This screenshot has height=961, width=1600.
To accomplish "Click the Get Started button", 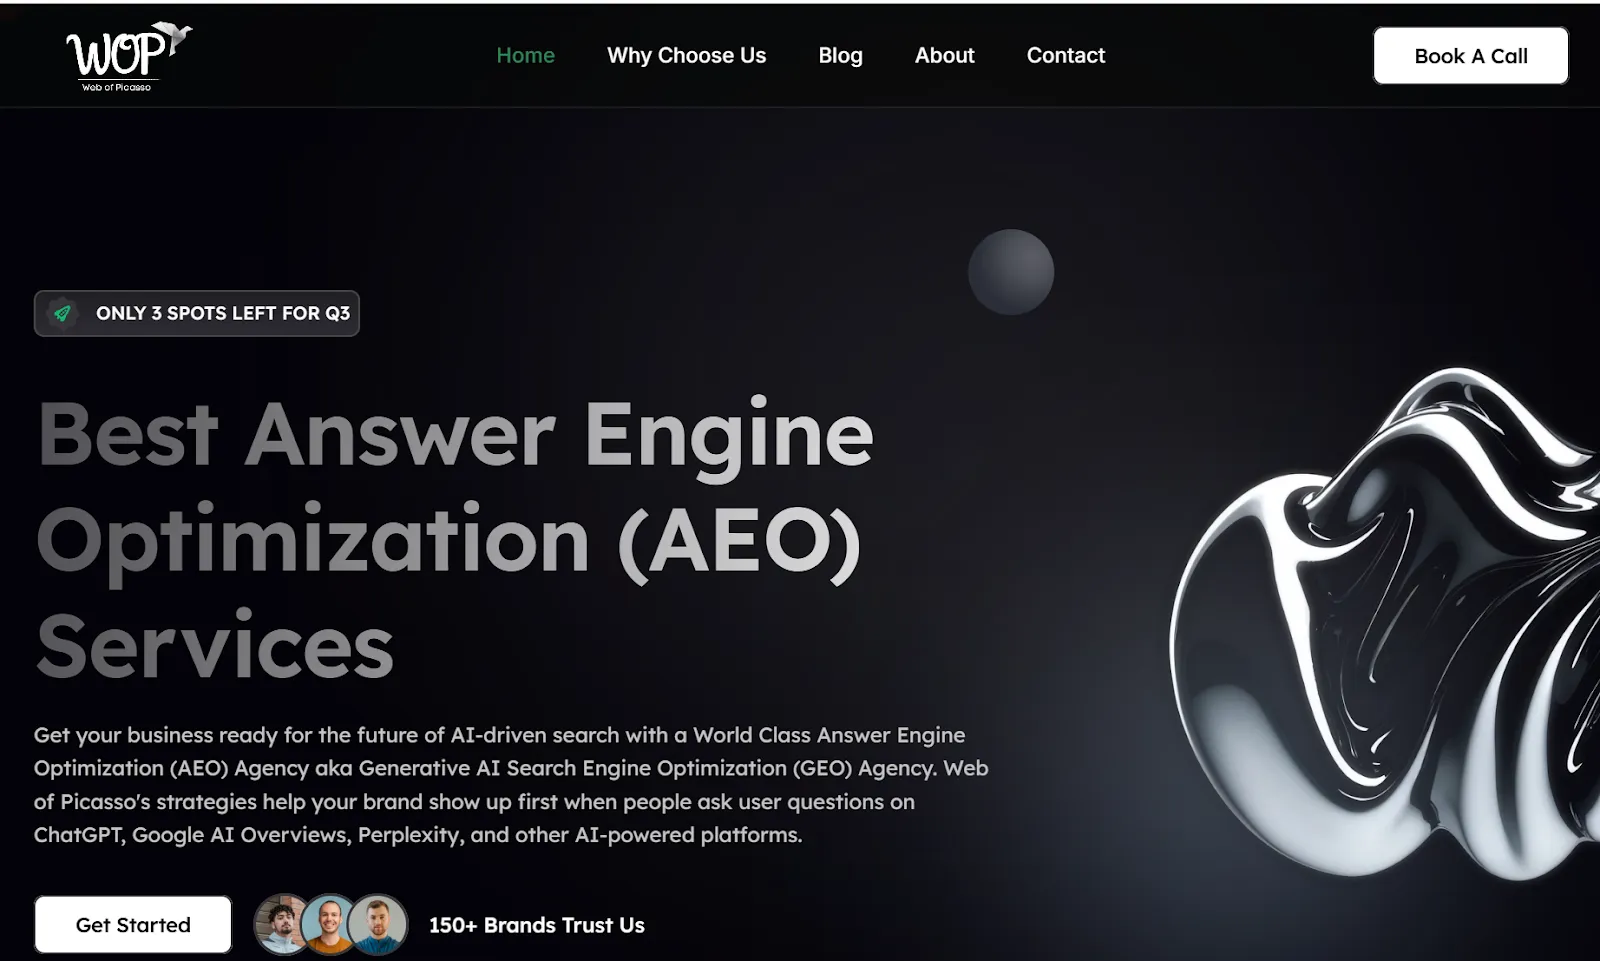I will 133,925.
